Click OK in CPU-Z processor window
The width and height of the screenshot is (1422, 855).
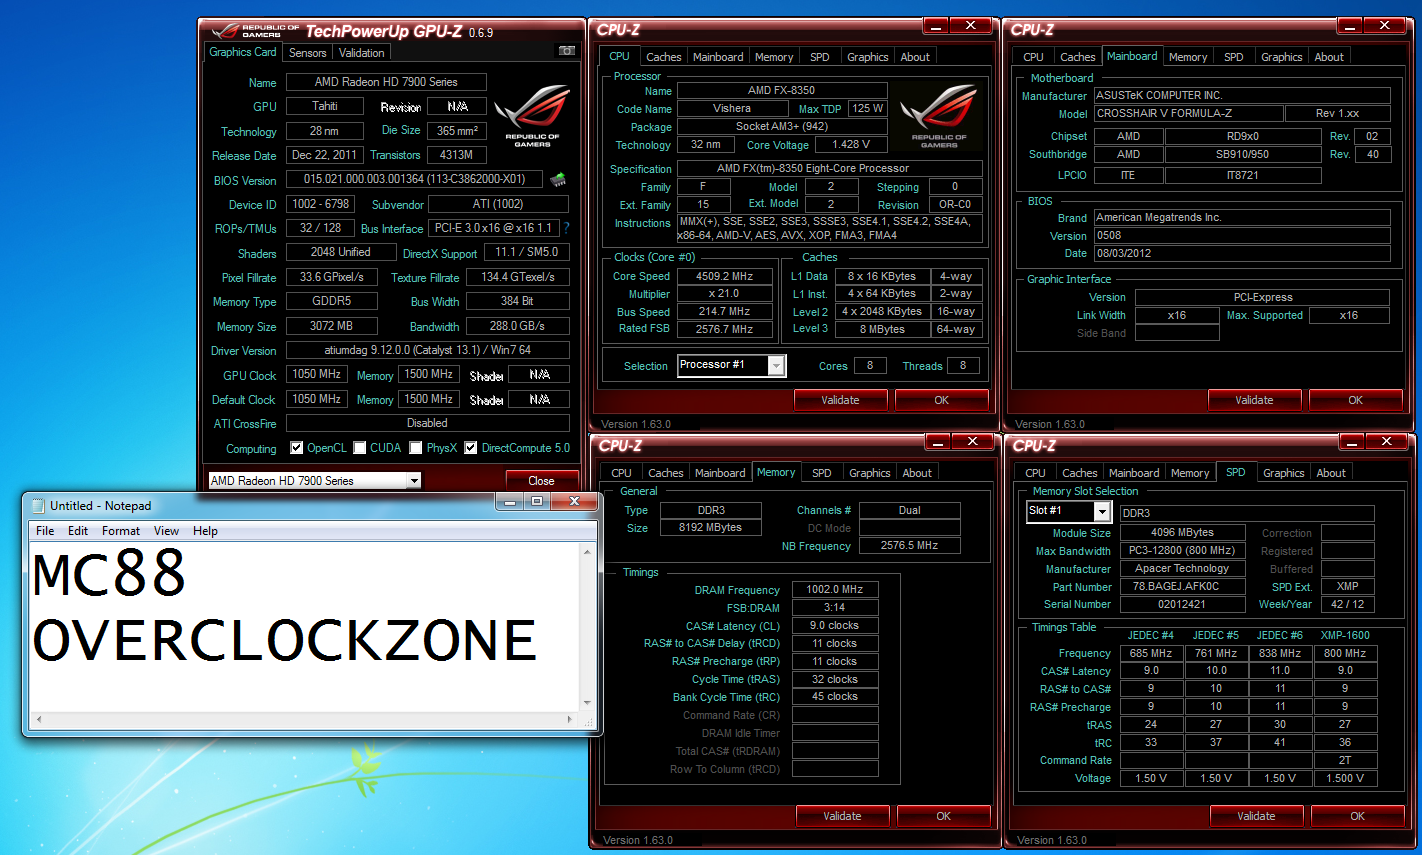coord(941,400)
